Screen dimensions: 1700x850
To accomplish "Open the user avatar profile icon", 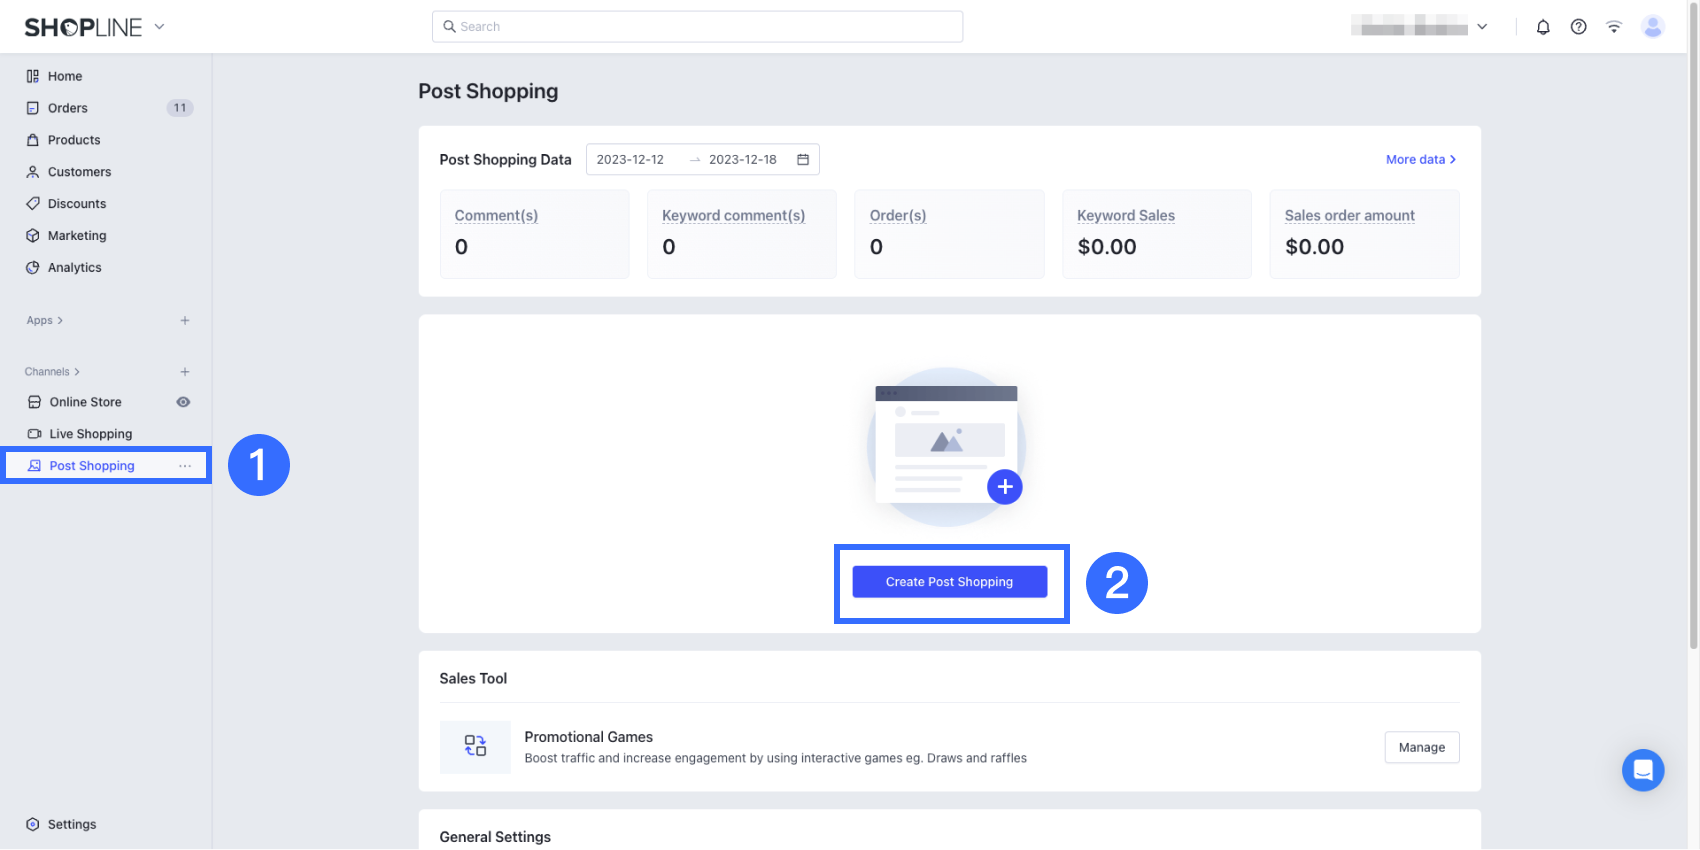I will pos(1653,27).
